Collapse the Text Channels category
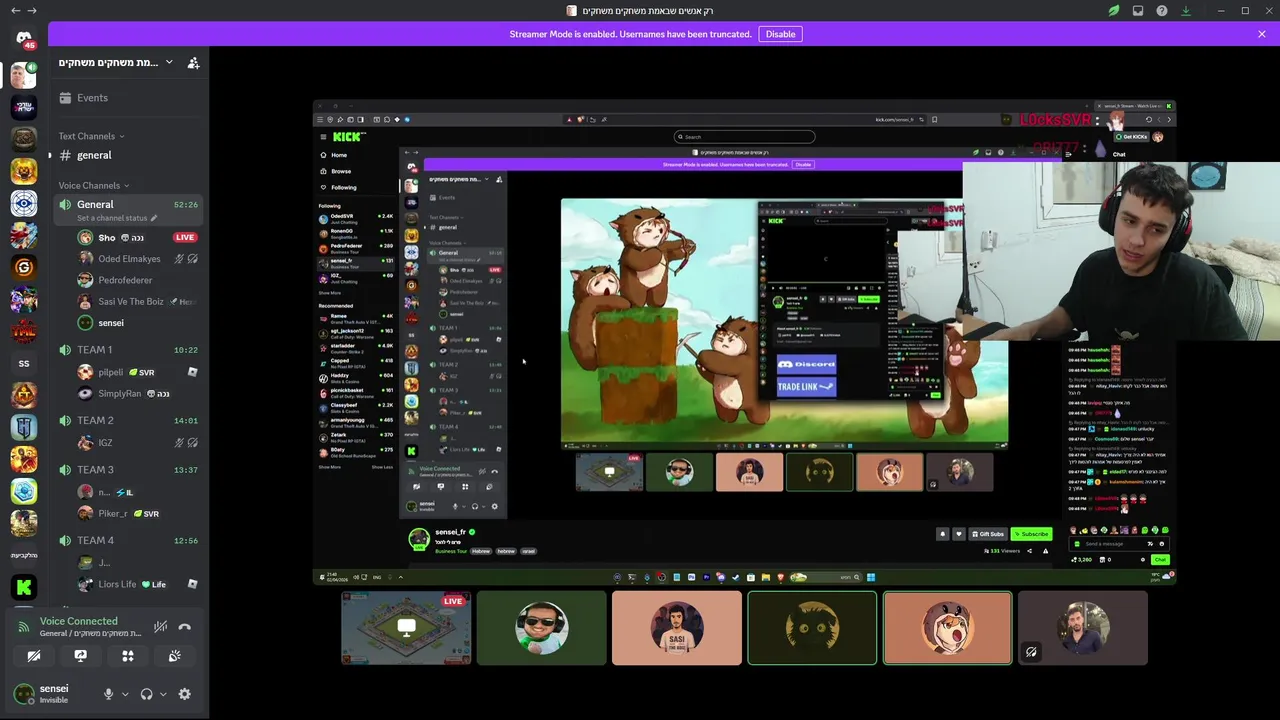The image size is (1280, 720). coord(91,136)
